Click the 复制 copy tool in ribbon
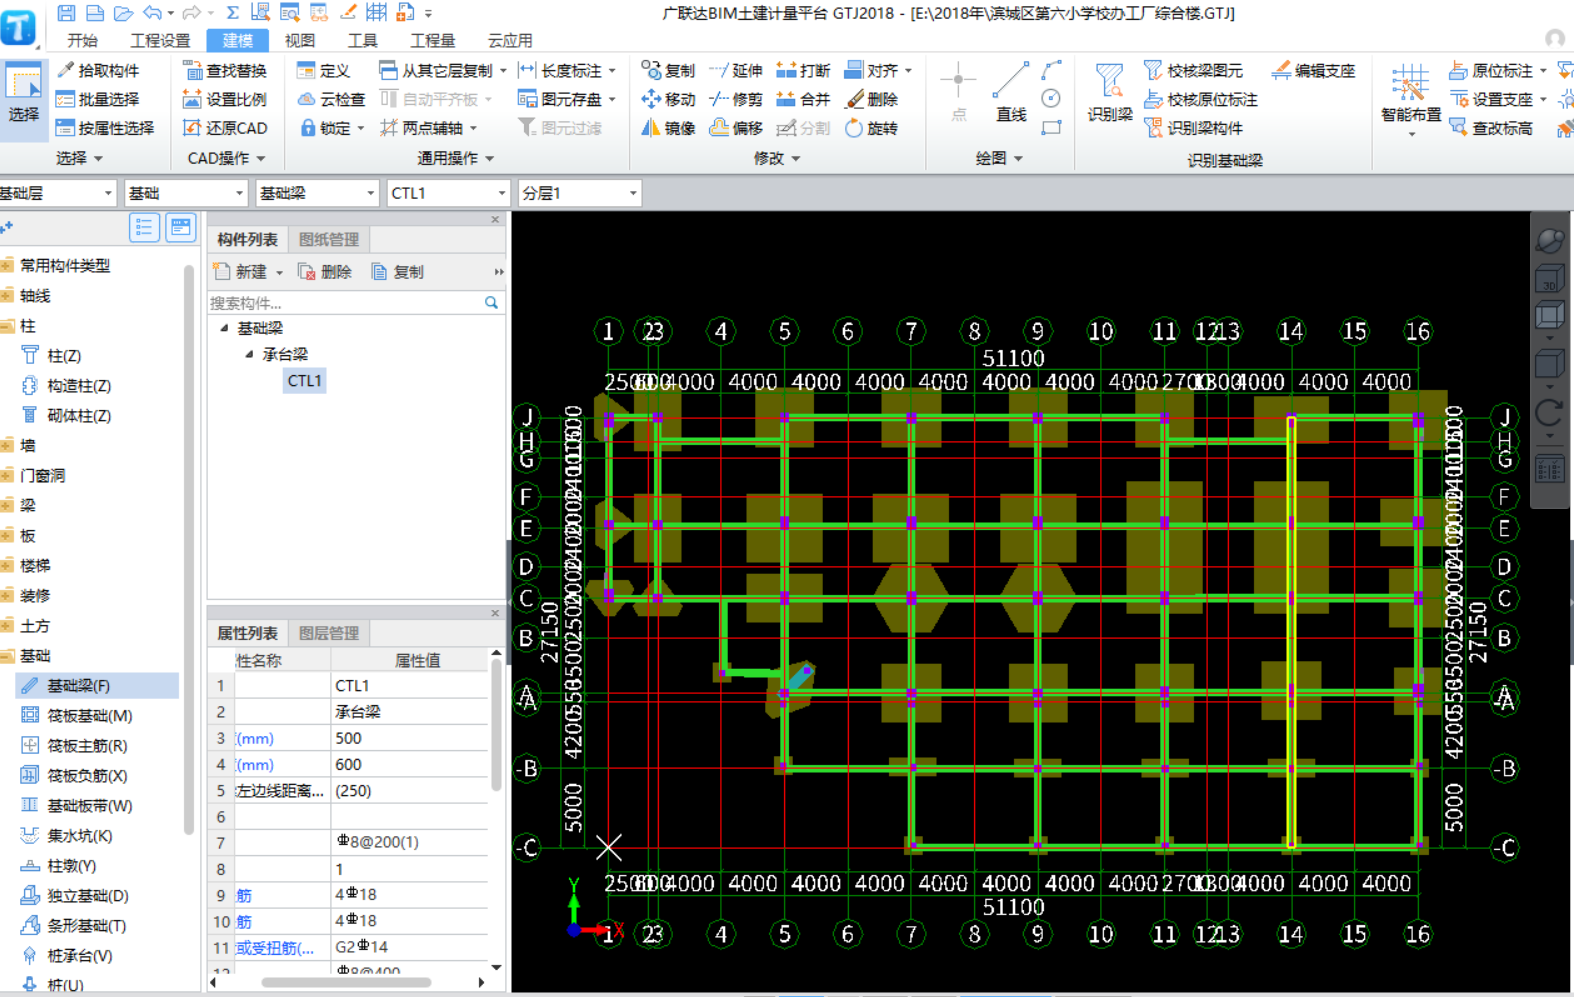Image resolution: width=1574 pixels, height=997 pixels. point(668,71)
